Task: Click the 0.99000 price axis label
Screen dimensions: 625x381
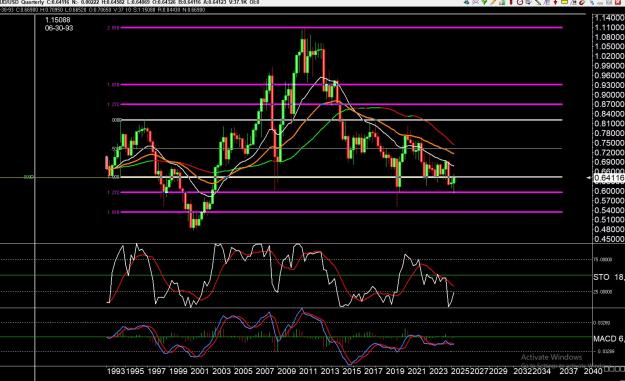Action: [609, 66]
